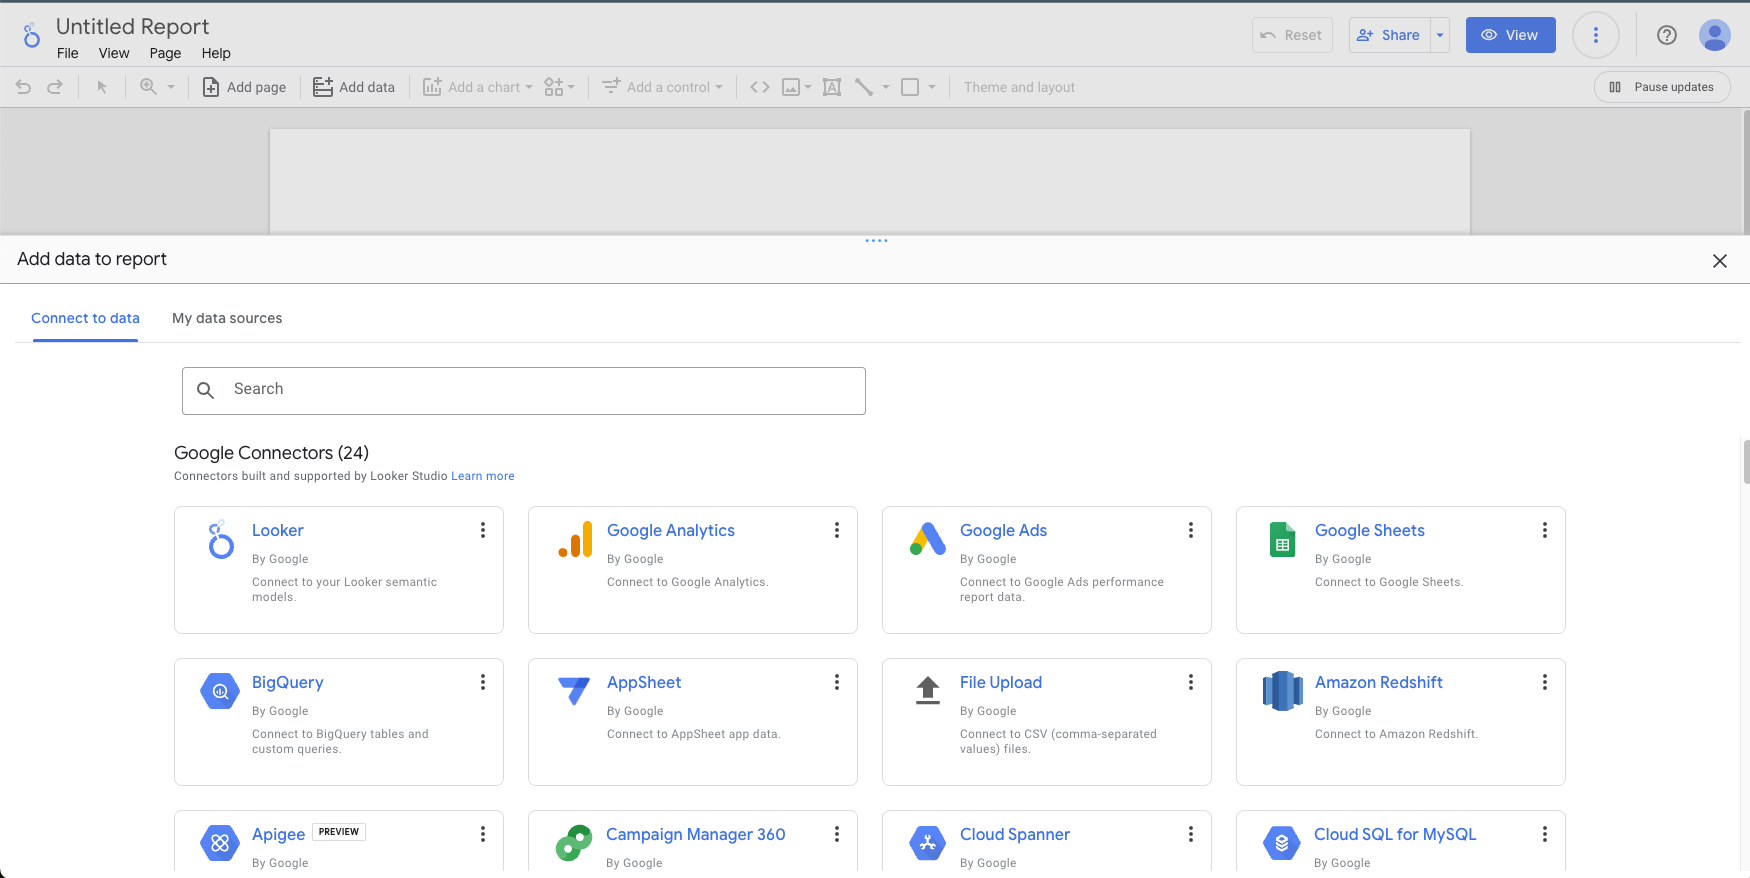This screenshot has height=878, width=1750.
Task: Undo the last action
Action: click(23, 87)
